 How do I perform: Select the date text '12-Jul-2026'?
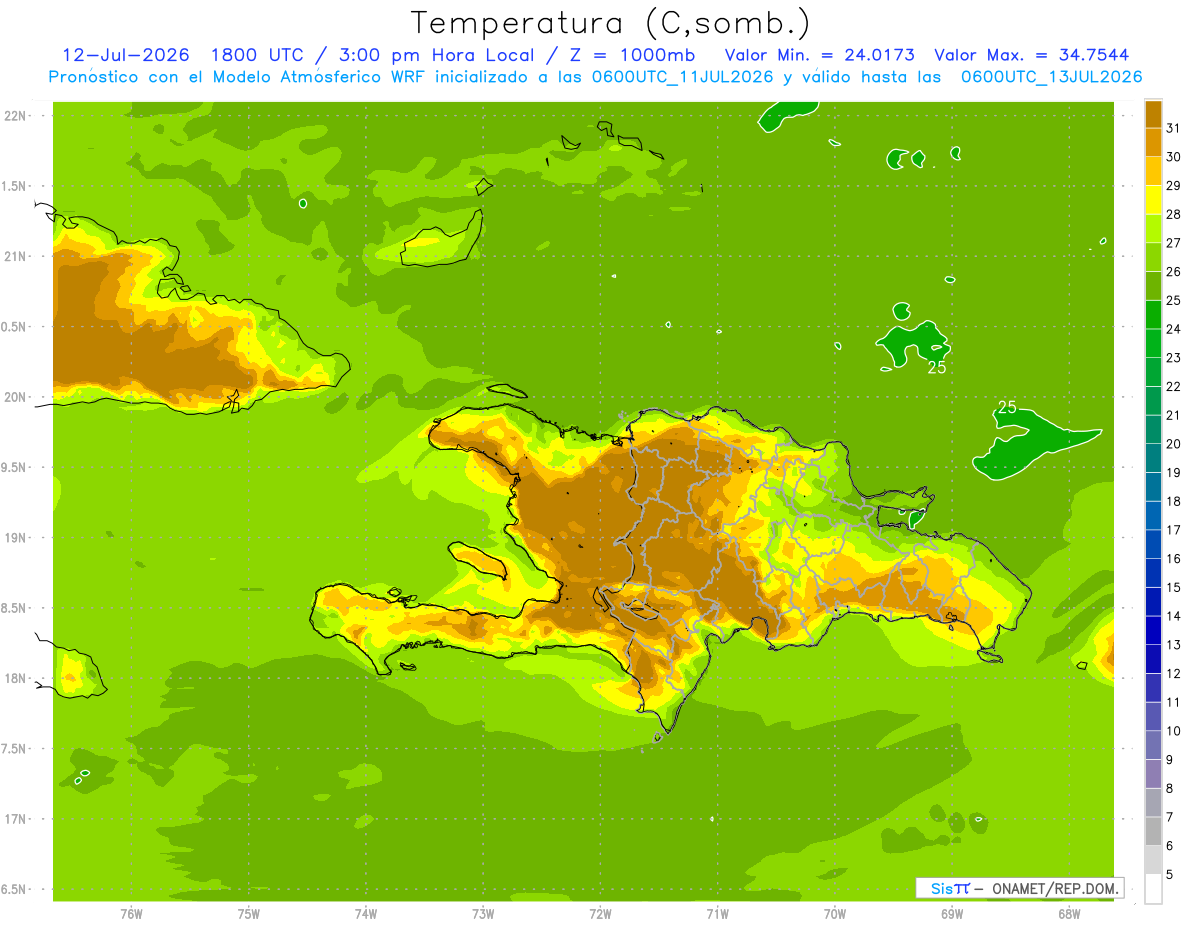pyautogui.click(x=126, y=54)
